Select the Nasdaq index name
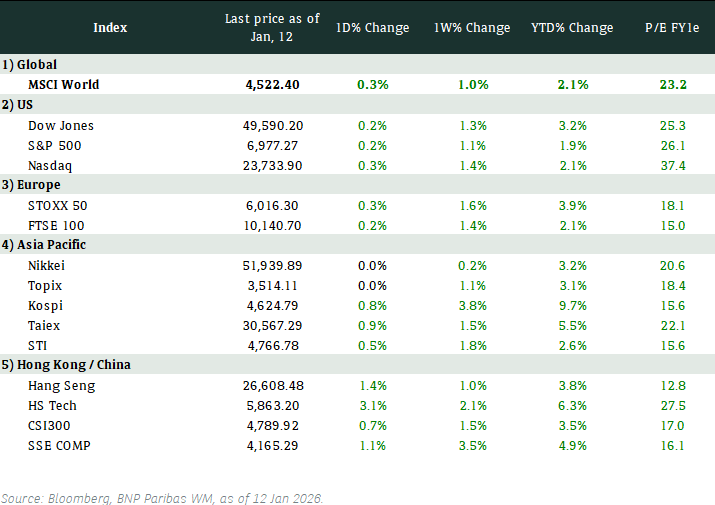 click(52, 165)
